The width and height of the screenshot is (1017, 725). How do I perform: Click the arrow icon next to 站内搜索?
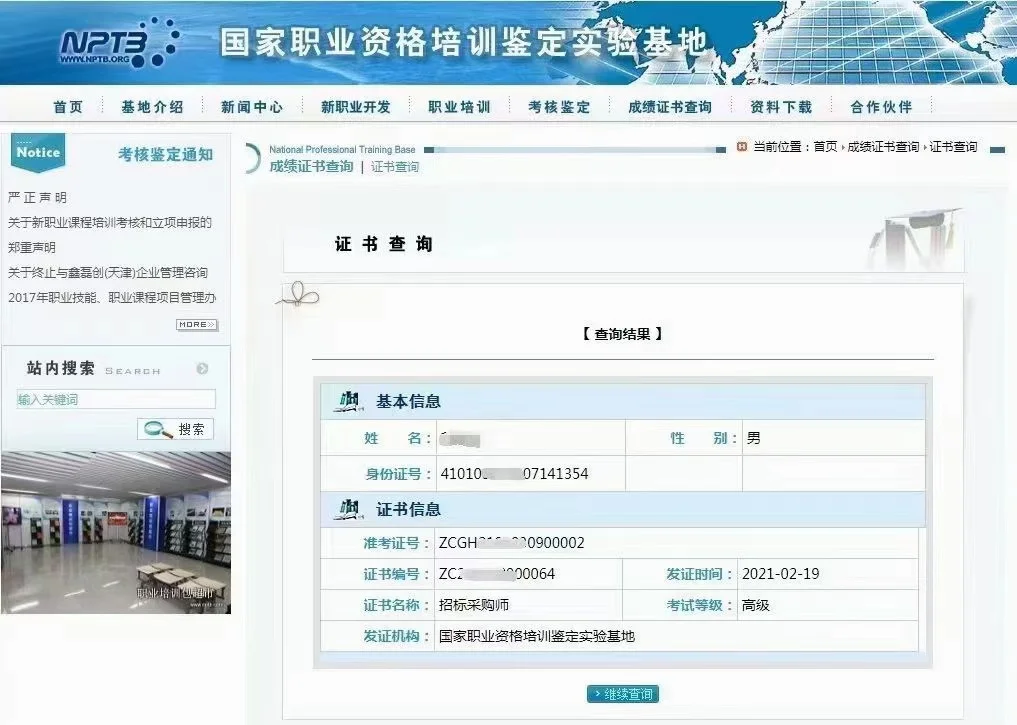(x=201, y=368)
